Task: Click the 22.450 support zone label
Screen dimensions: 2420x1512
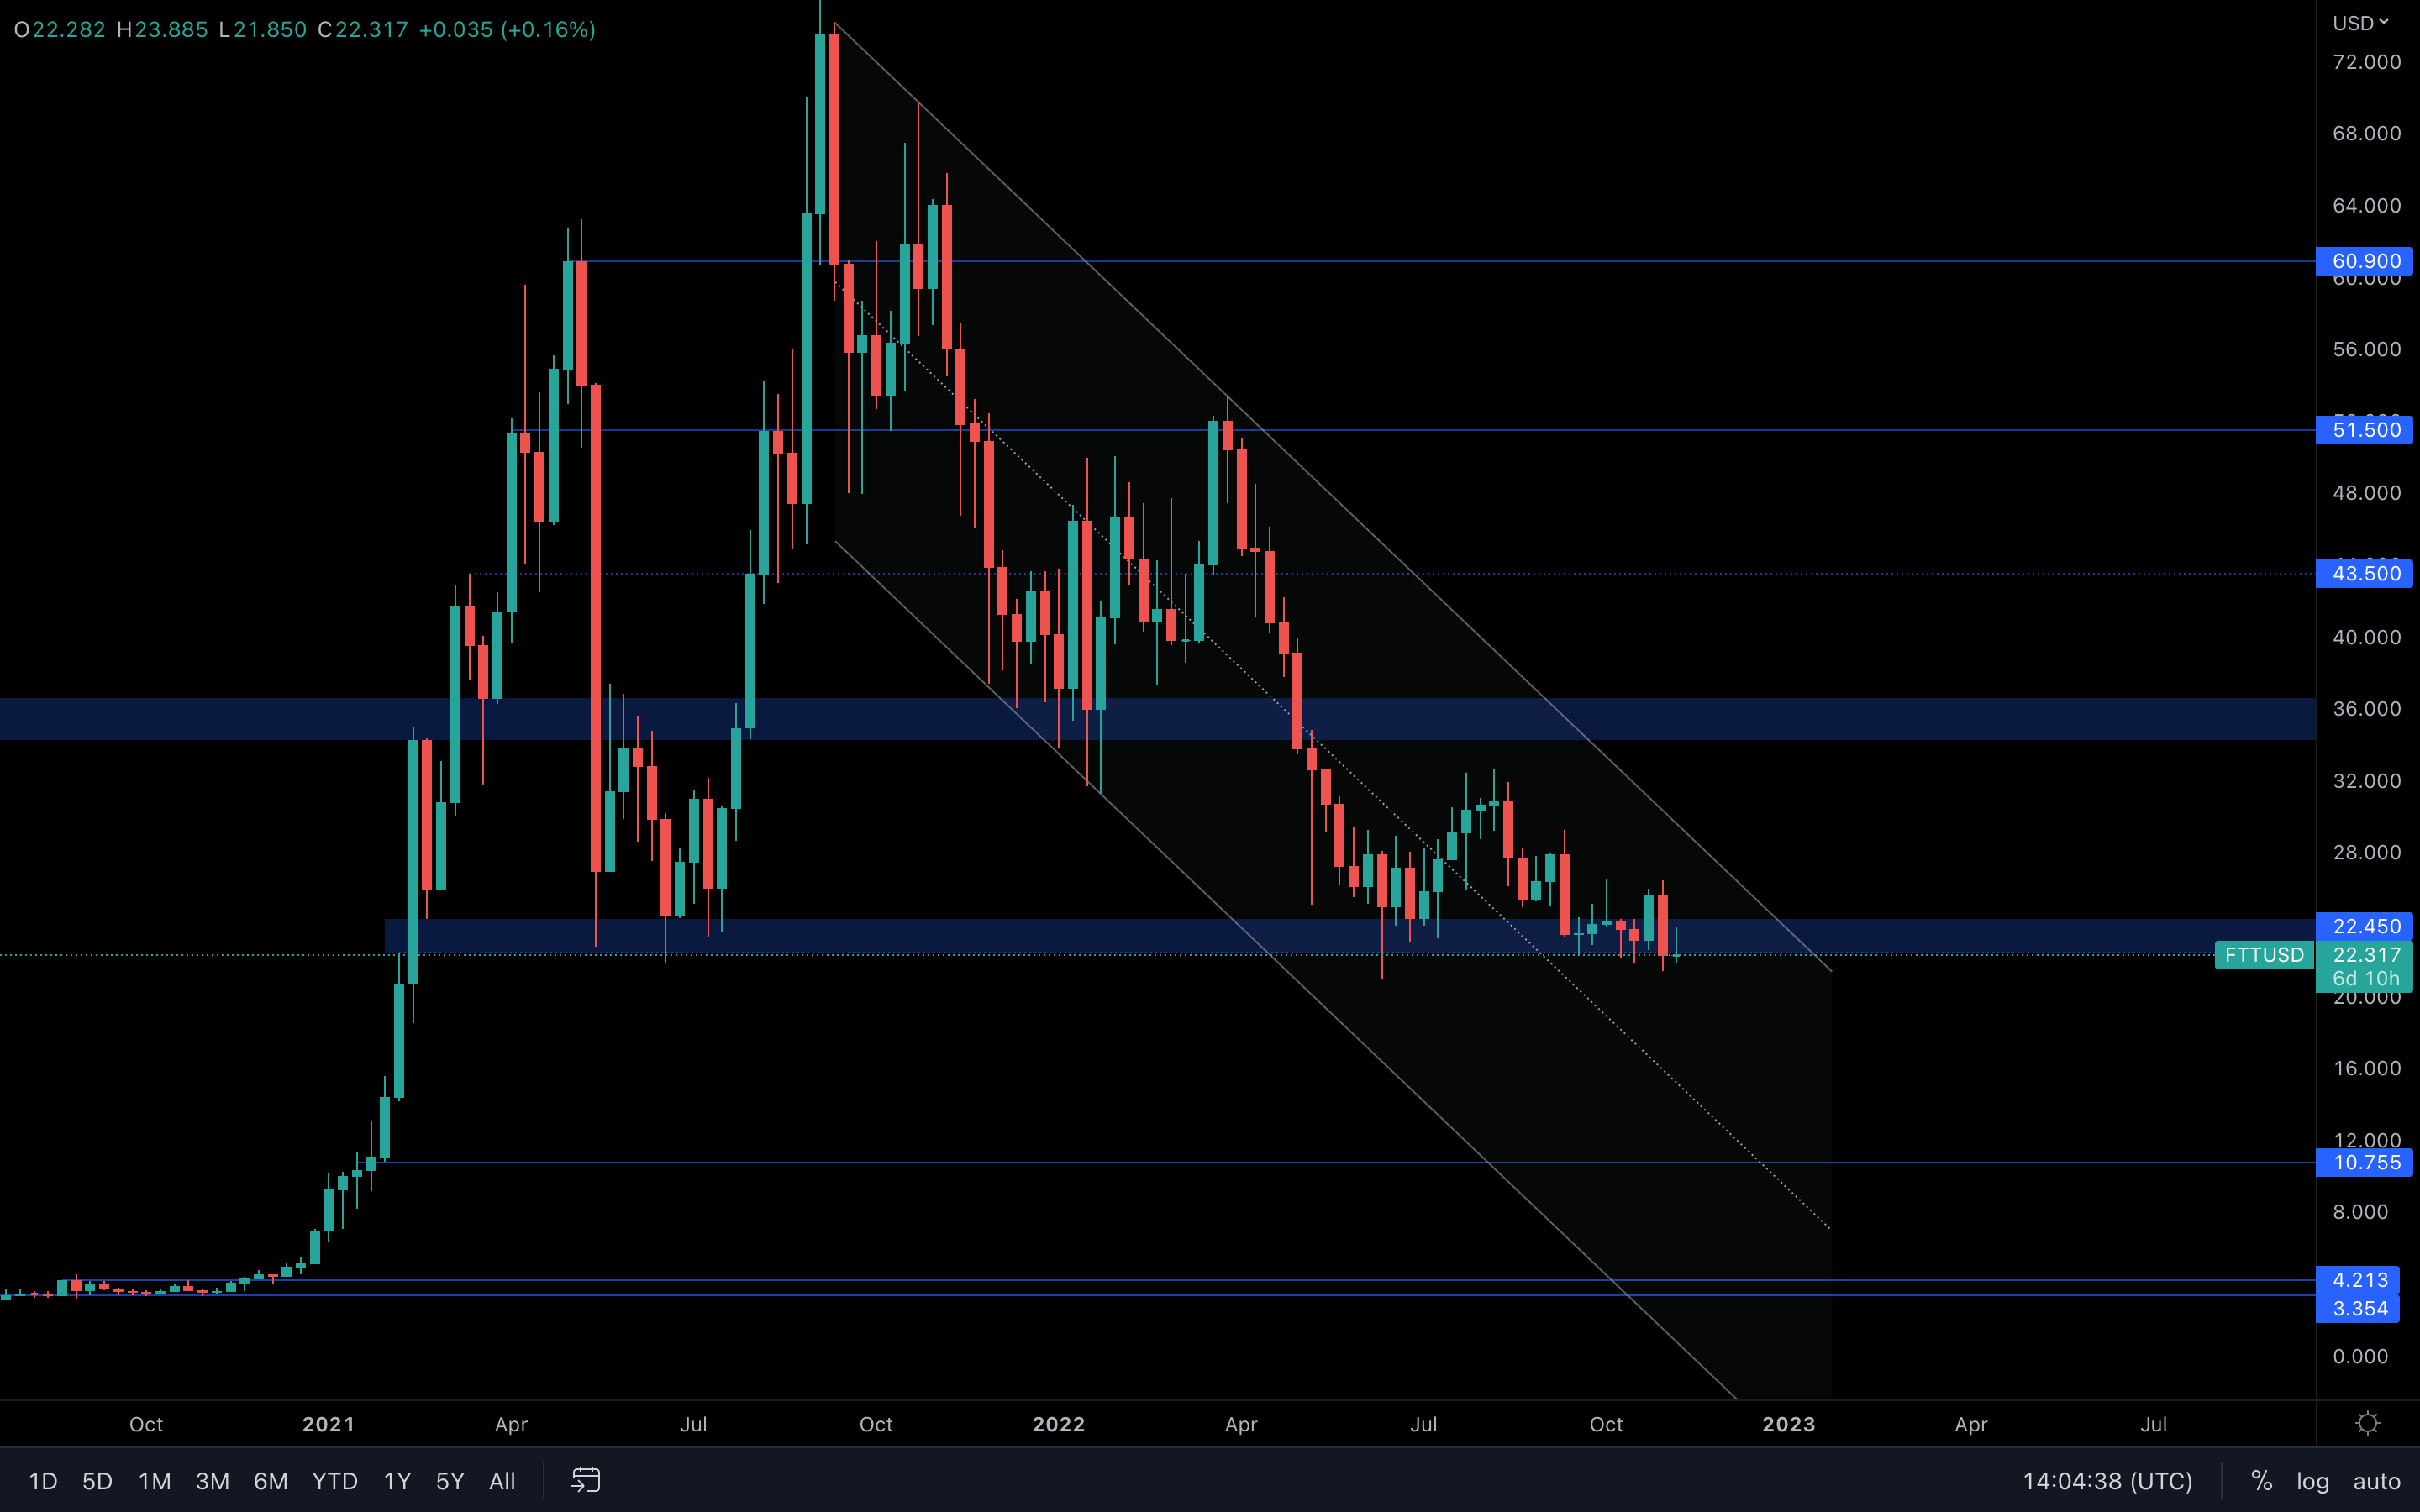Action: point(2365,926)
